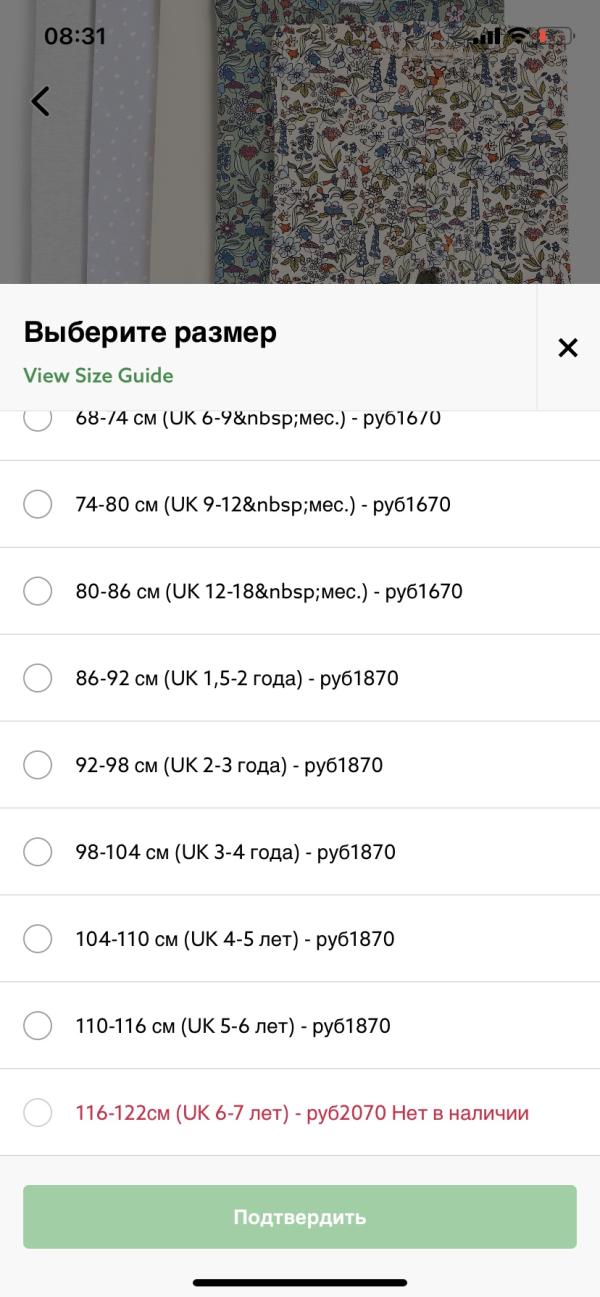Choose the 104-110 см radio button
Screen dimensions: 600x1297
coord(38,940)
